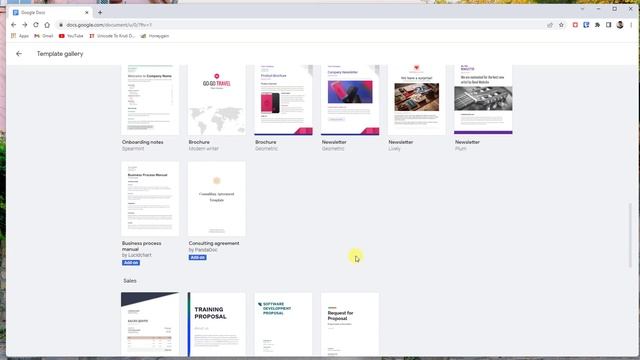Open the Chrome profile avatar
Screen dimensions: 640x360
pos(620,25)
